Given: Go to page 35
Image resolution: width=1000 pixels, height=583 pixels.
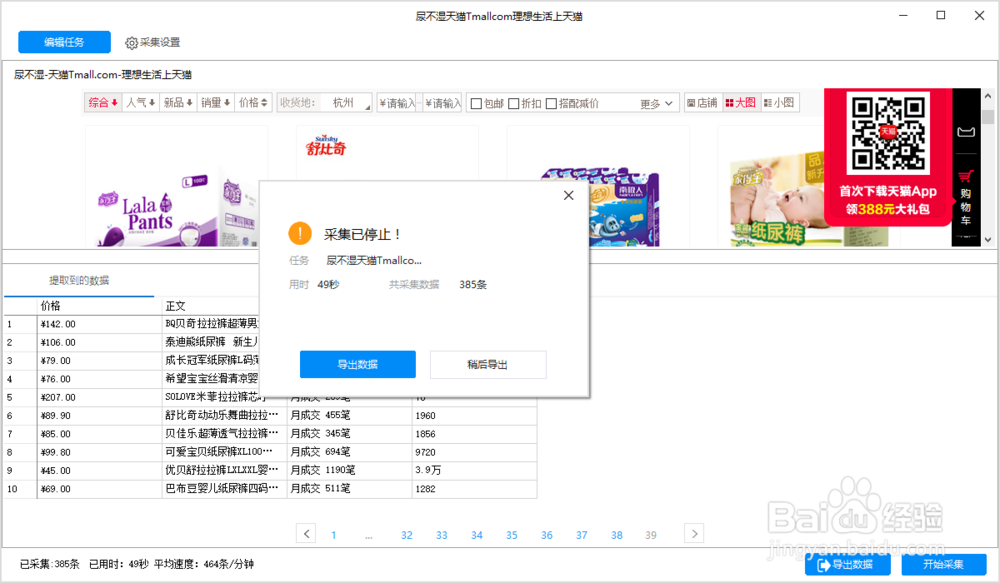Looking at the screenshot, I should [x=511, y=535].
